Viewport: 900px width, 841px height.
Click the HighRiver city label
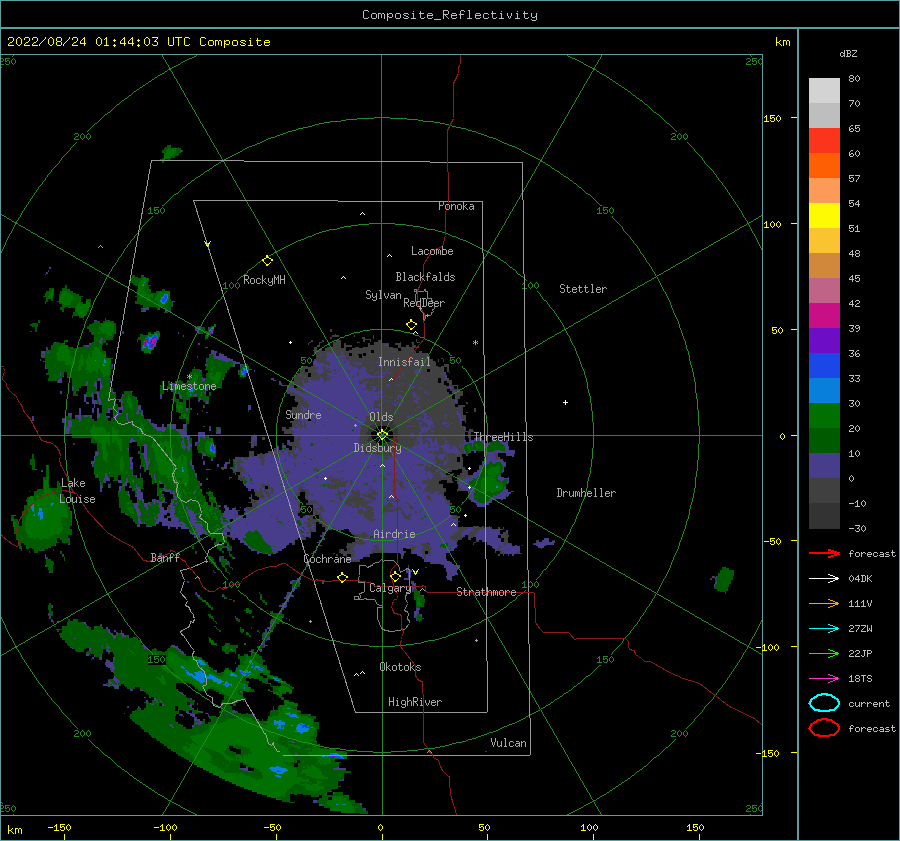click(415, 702)
